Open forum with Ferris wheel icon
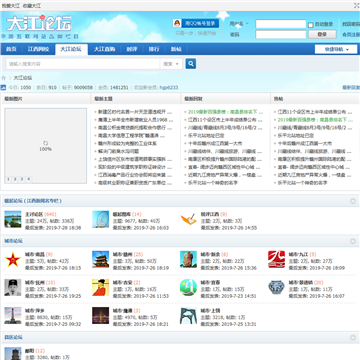The height and width of the screenshot is (360, 360). coord(101,219)
